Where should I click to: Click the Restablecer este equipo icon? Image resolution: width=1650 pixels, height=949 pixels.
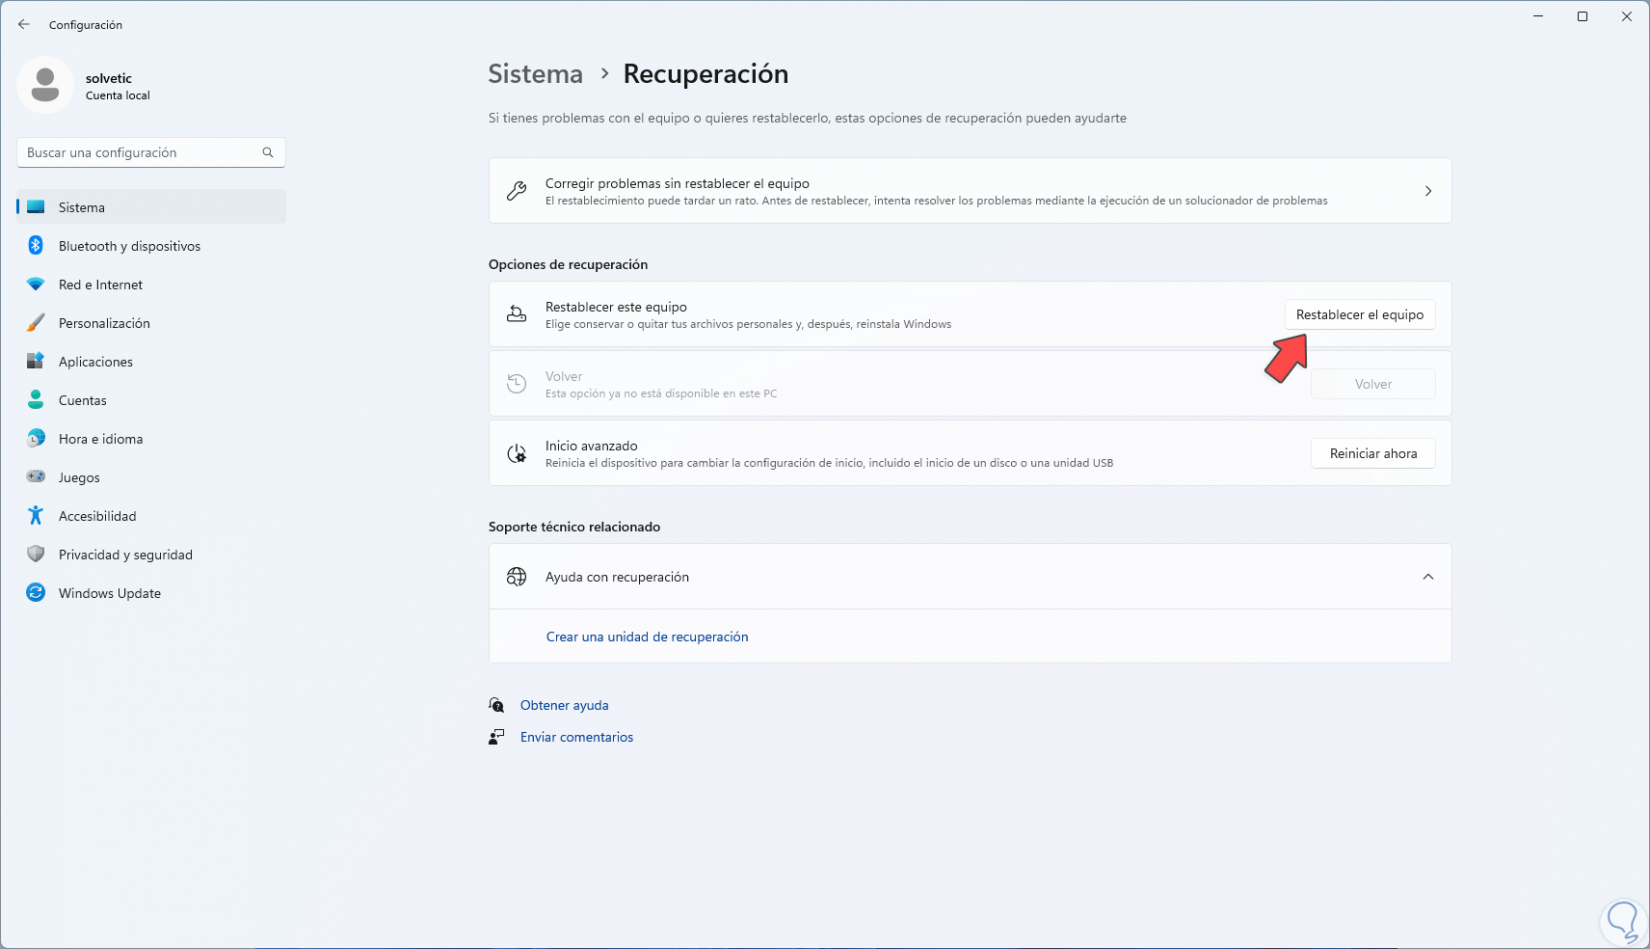pyautogui.click(x=517, y=314)
